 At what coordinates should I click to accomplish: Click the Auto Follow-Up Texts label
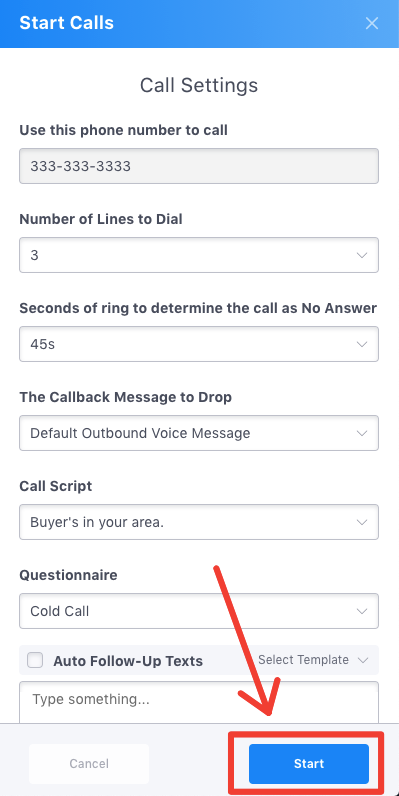pos(128,661)
